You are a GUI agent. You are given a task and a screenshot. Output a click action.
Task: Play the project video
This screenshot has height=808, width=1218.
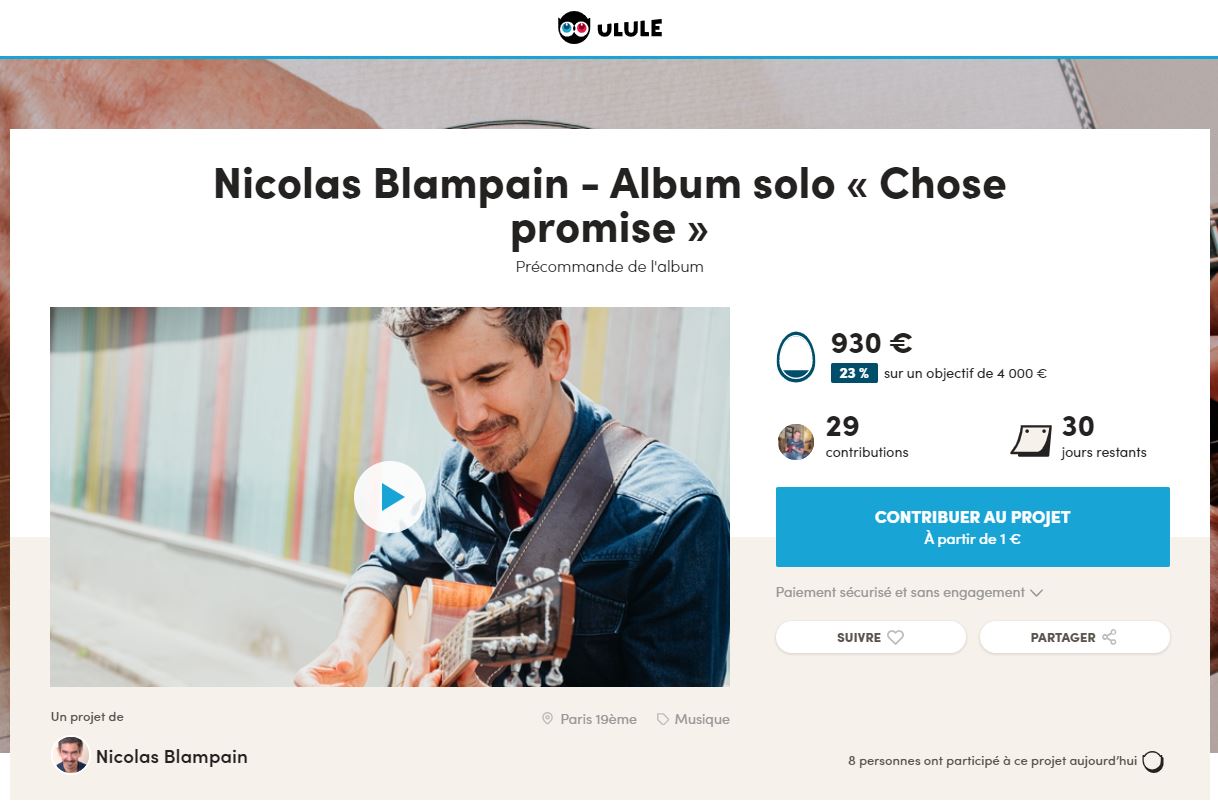tap(390, 497)
